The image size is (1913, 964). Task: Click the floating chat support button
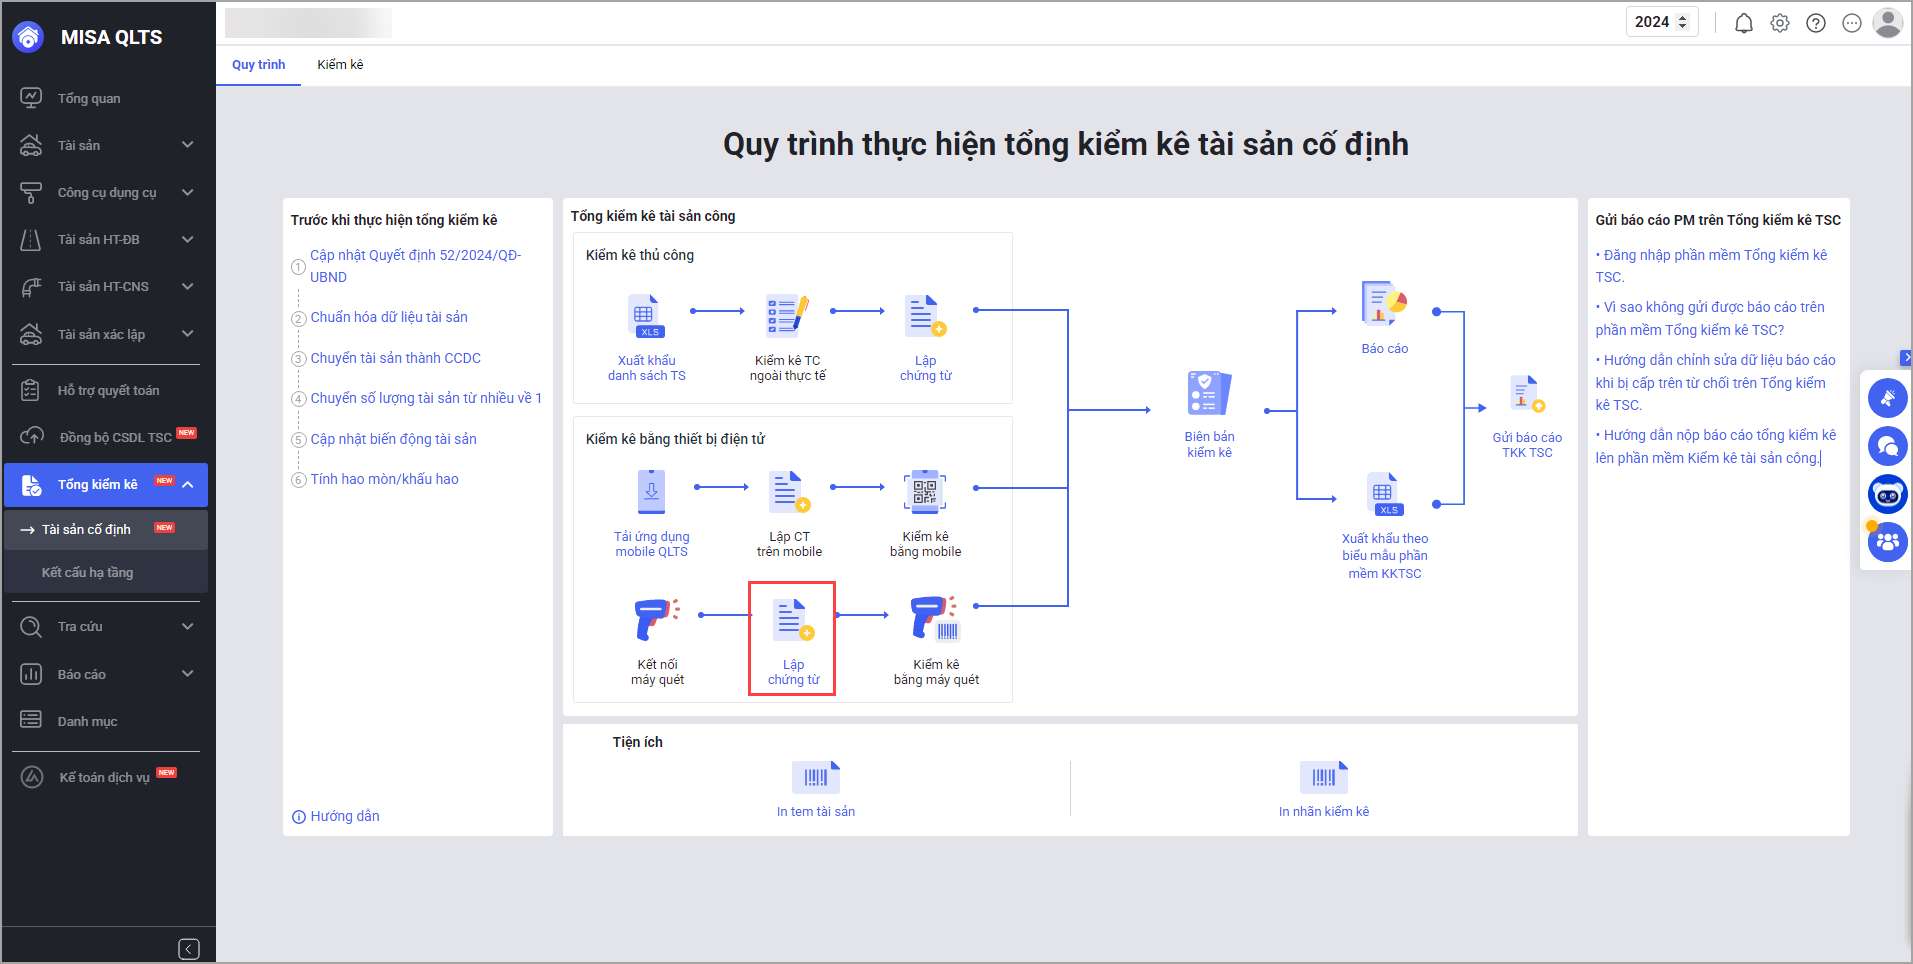click(x=1888, y=446)
